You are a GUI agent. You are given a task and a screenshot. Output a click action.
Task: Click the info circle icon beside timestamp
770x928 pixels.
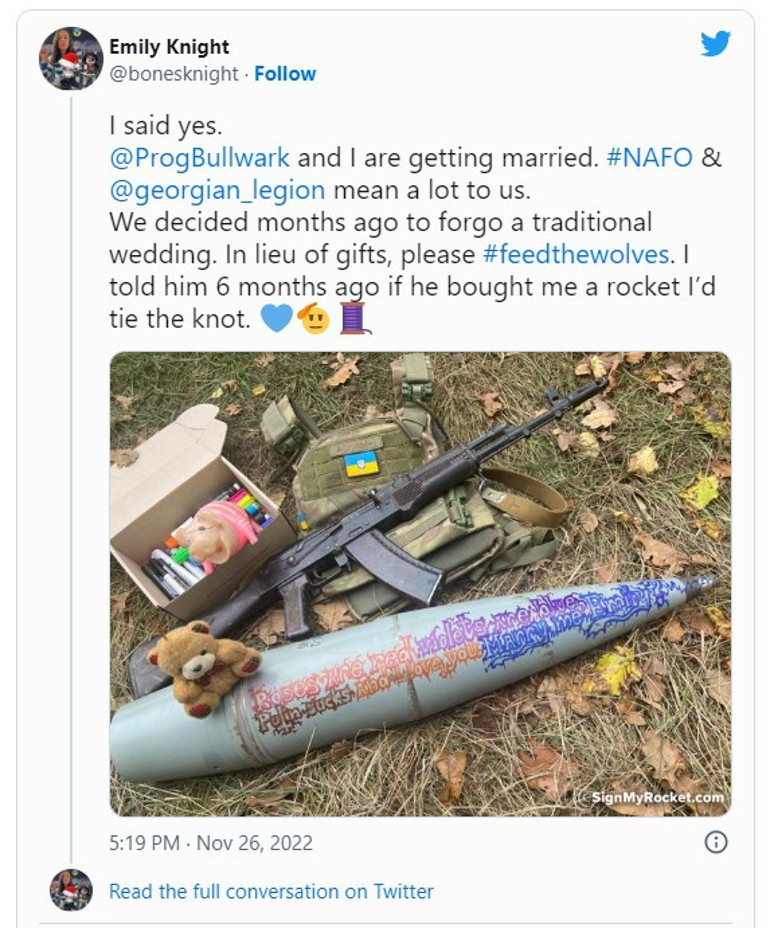pyautogui.click(x=716, y=842)
